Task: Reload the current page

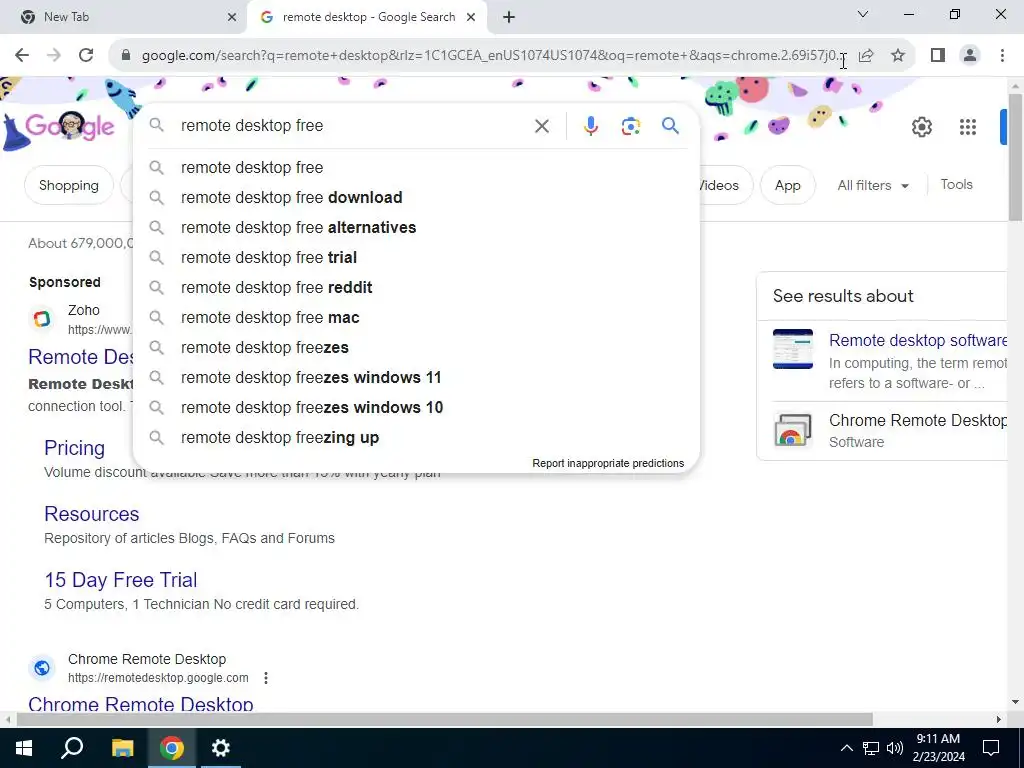Action: coord(86,56)
